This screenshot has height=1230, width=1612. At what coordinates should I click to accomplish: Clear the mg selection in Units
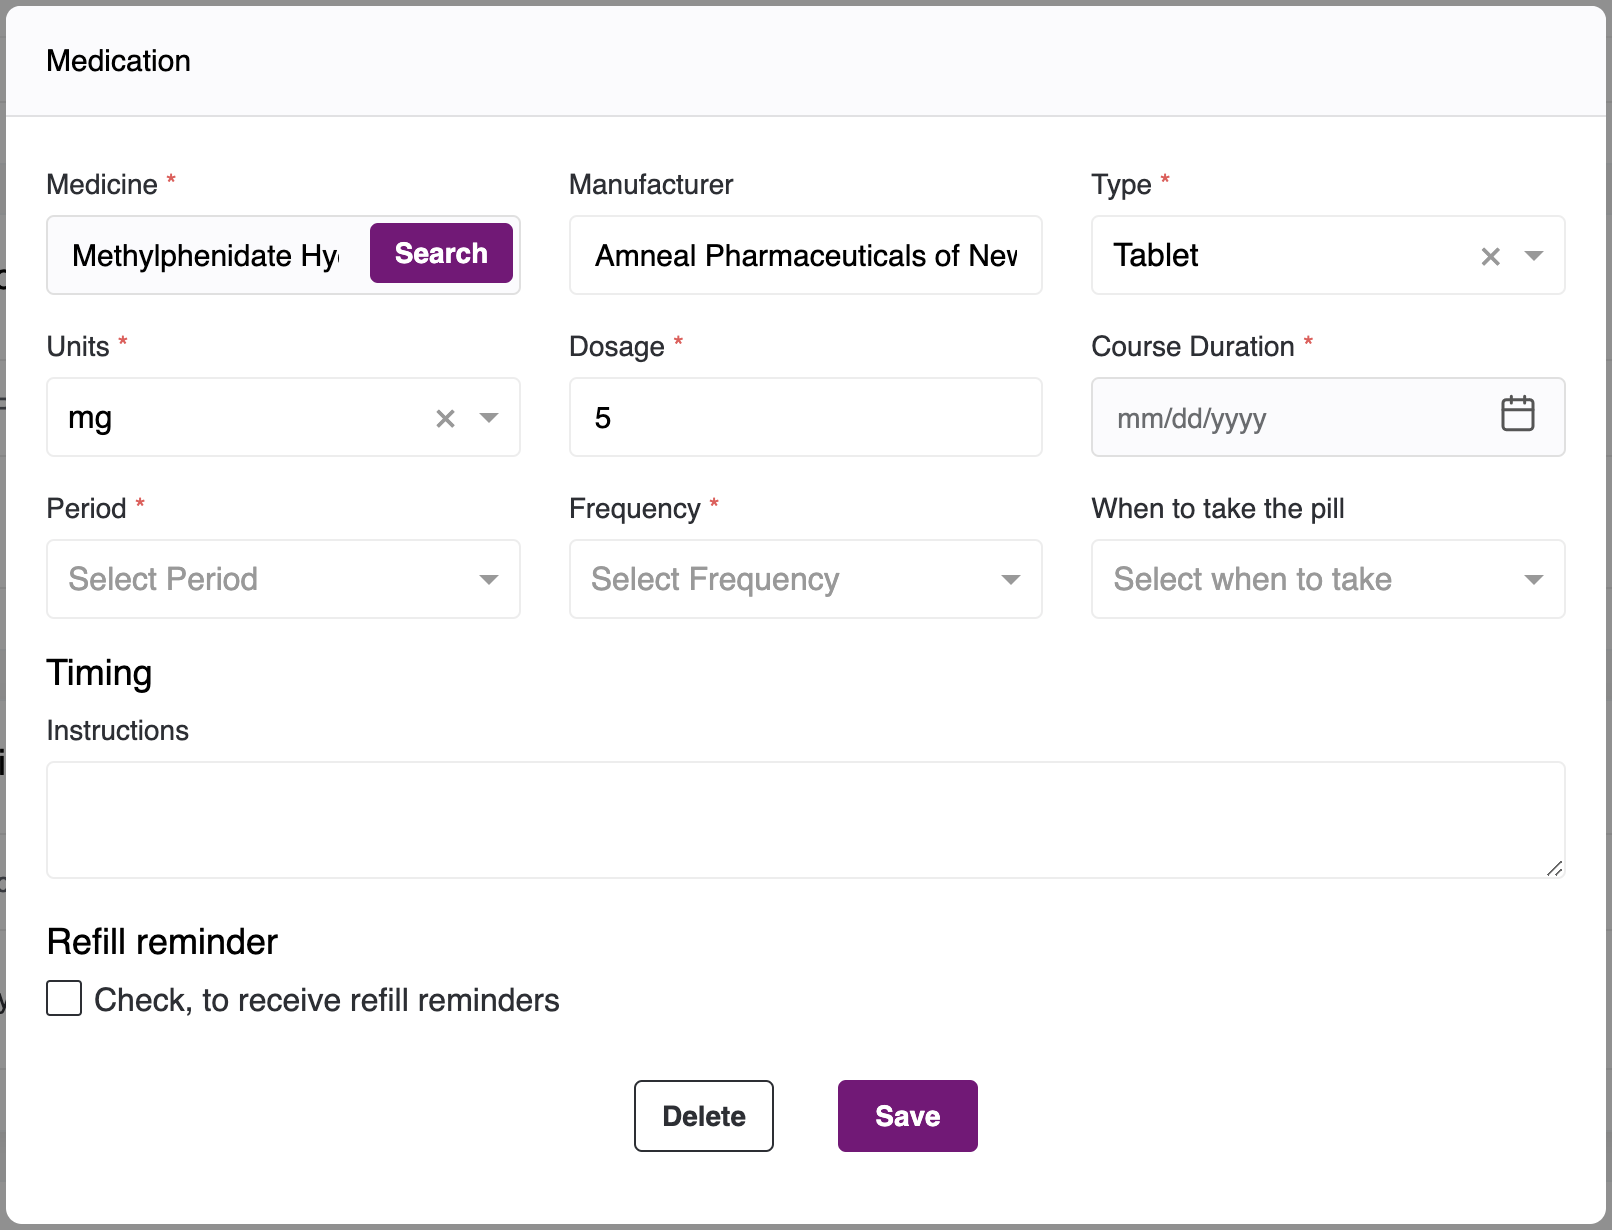pos(445,419)
